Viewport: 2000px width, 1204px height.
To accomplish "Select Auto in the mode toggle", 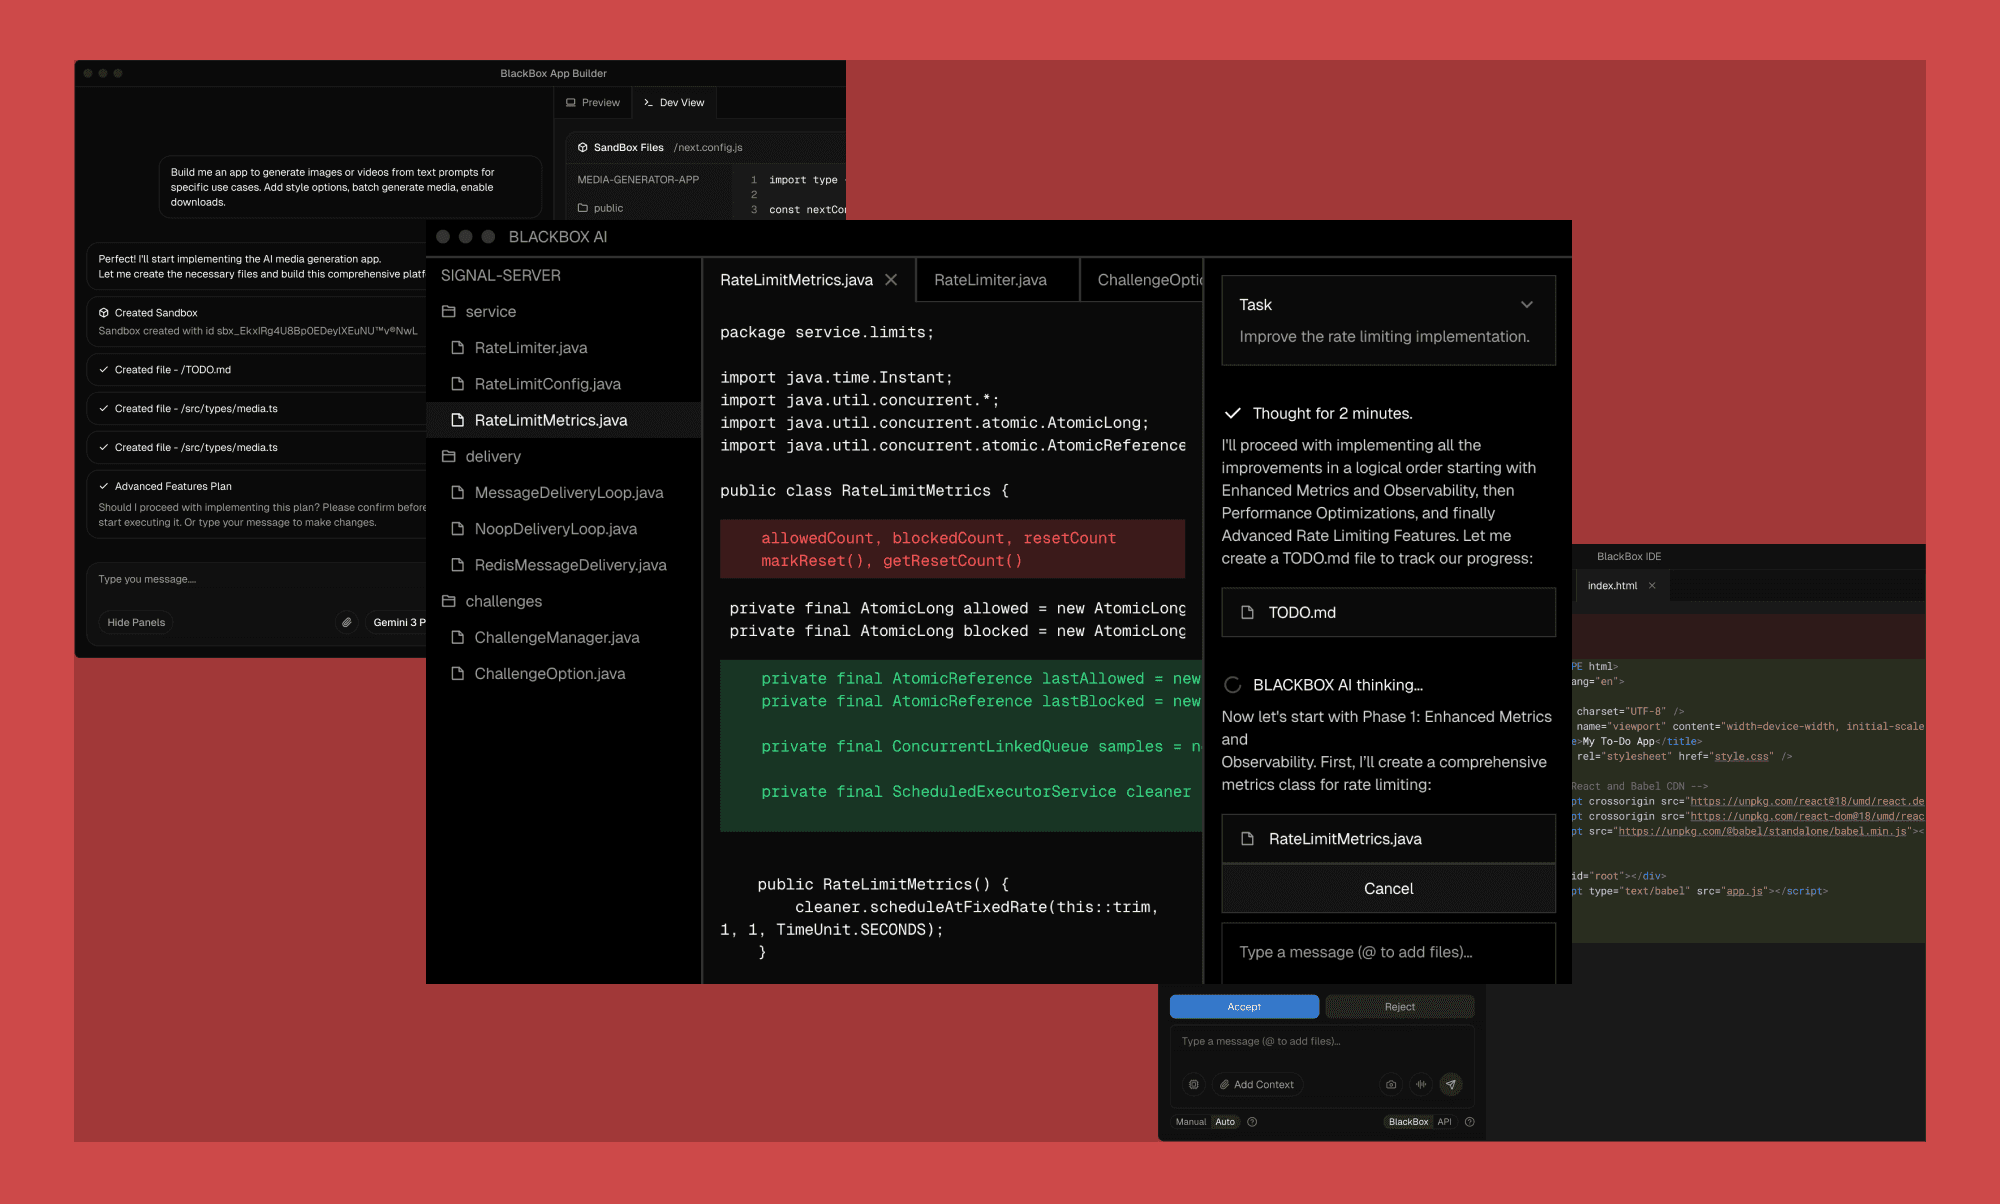I will 1225,1122.
